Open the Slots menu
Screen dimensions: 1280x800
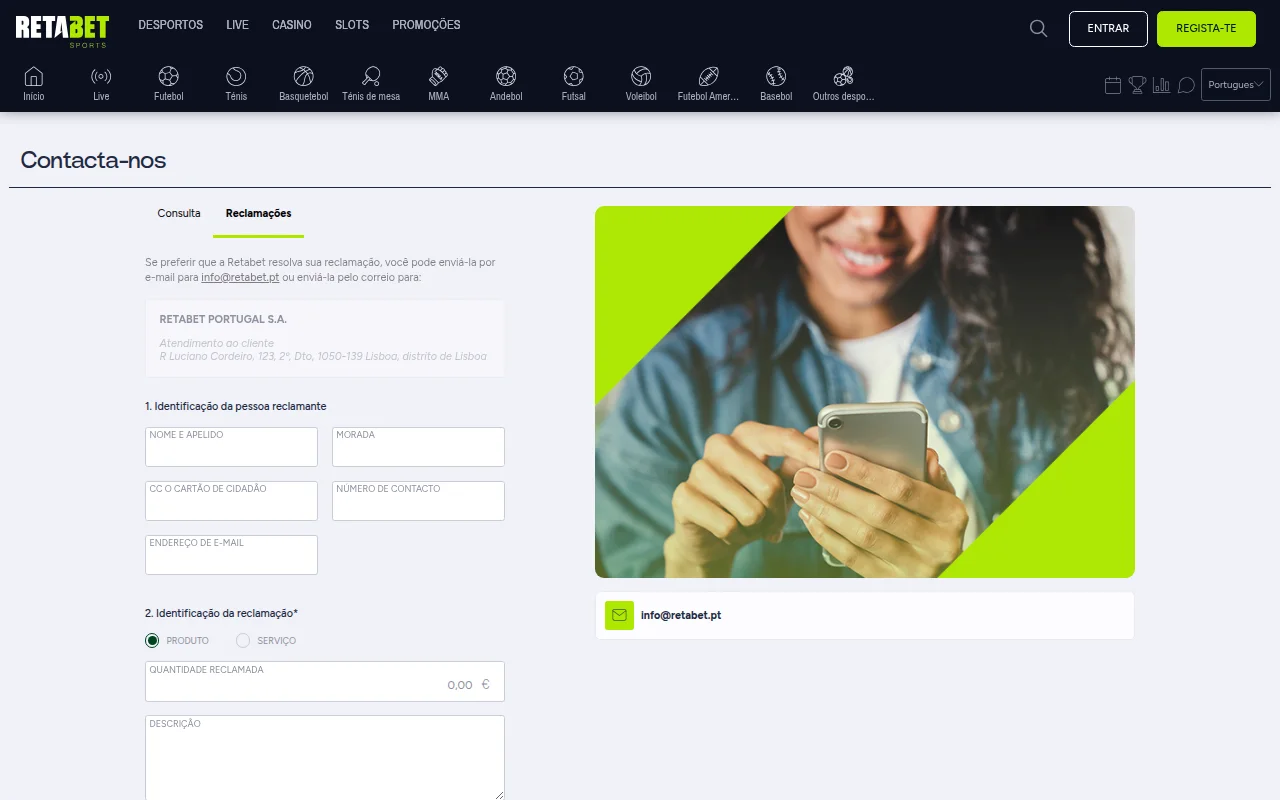point(352,25)
